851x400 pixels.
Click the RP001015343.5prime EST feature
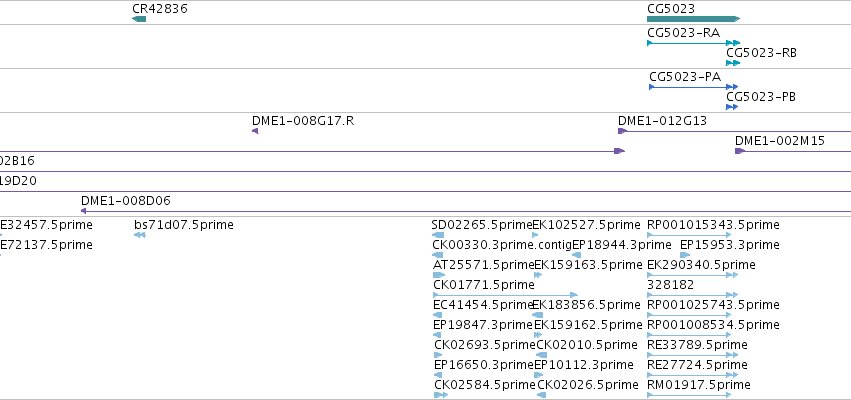tap(689, 235)
